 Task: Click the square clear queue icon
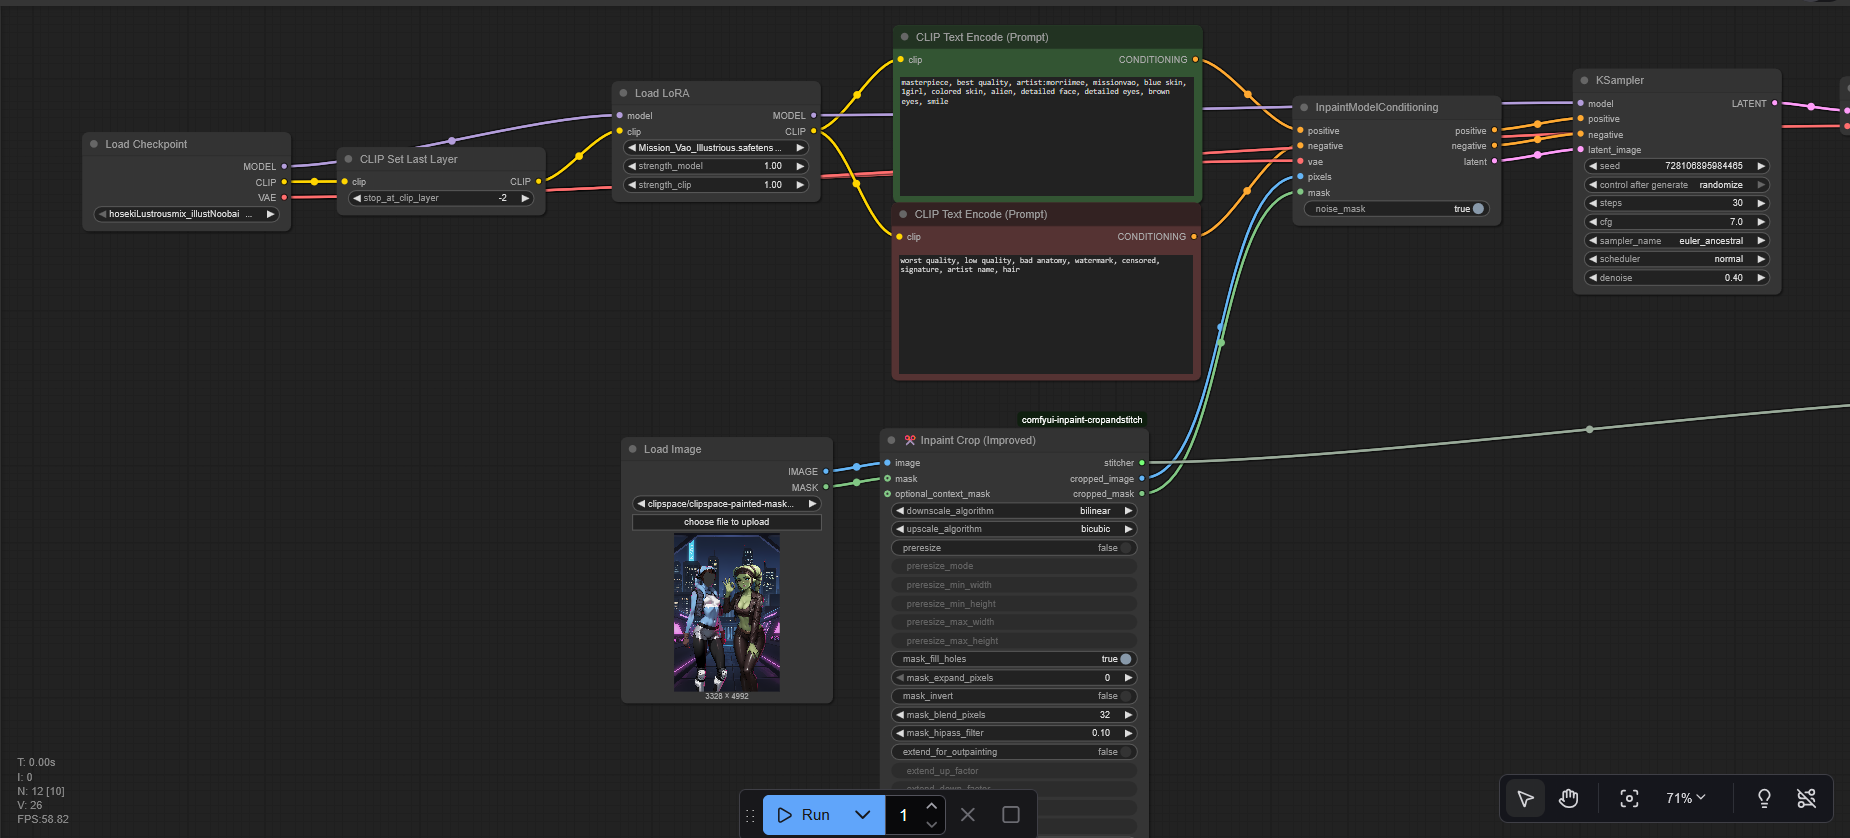[1011, 815]
